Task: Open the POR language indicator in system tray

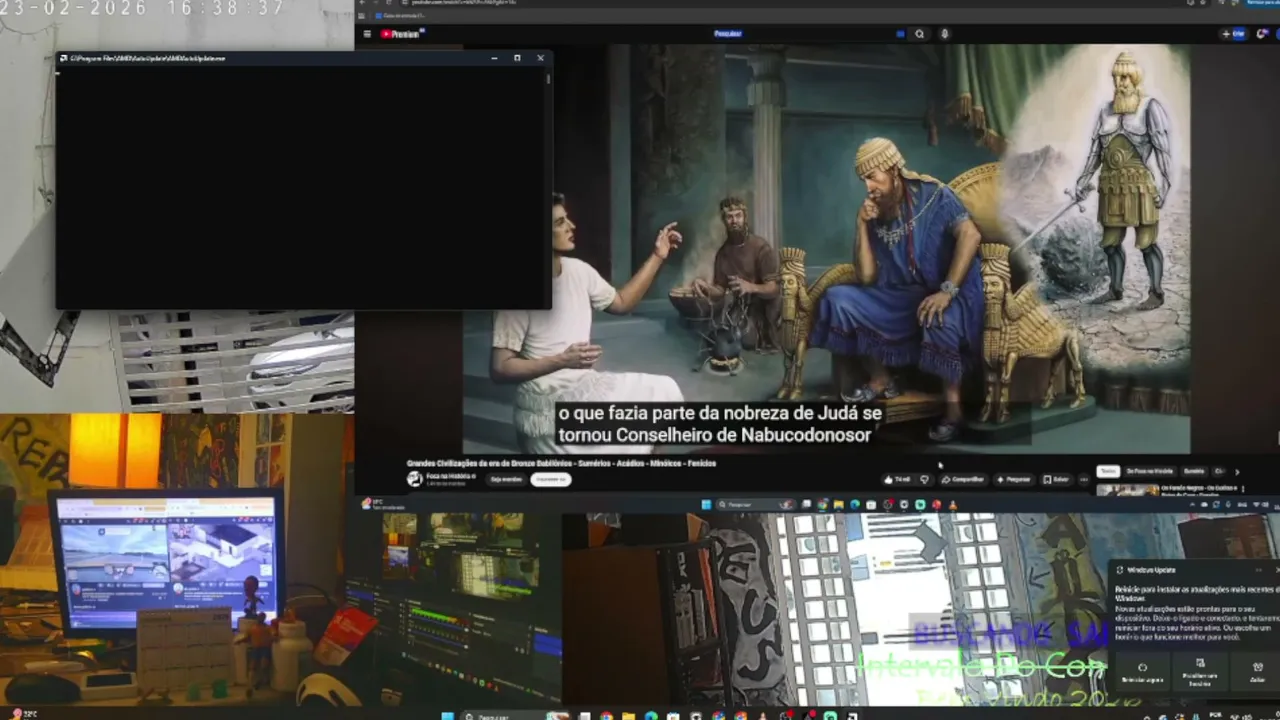Action: [x=1216, y=715]
